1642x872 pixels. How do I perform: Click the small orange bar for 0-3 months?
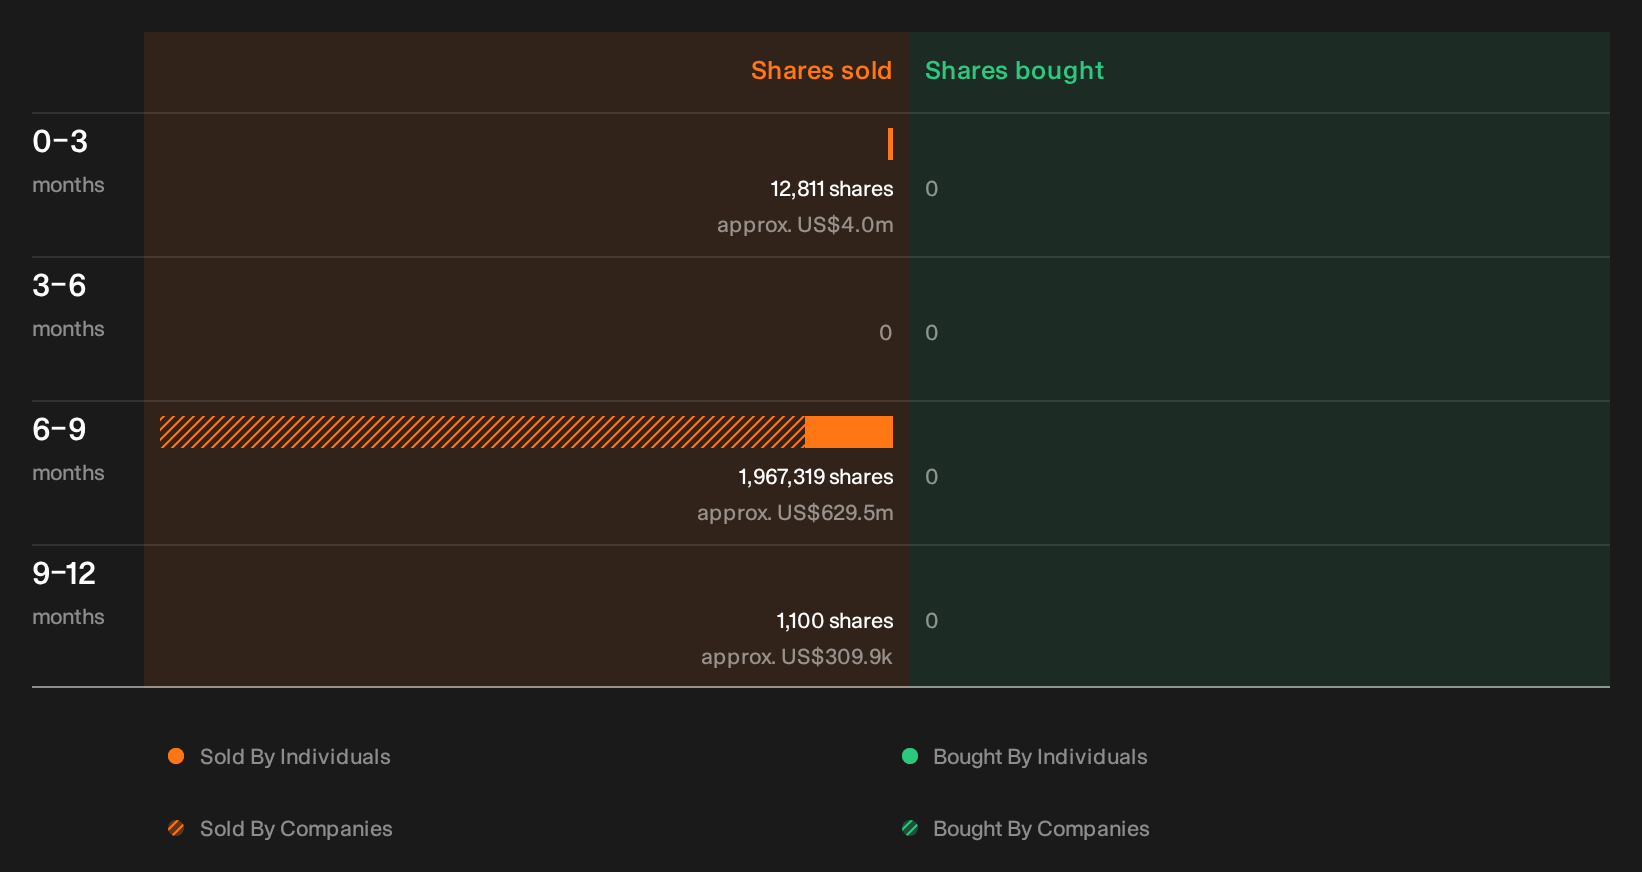(x=890, y=144)
